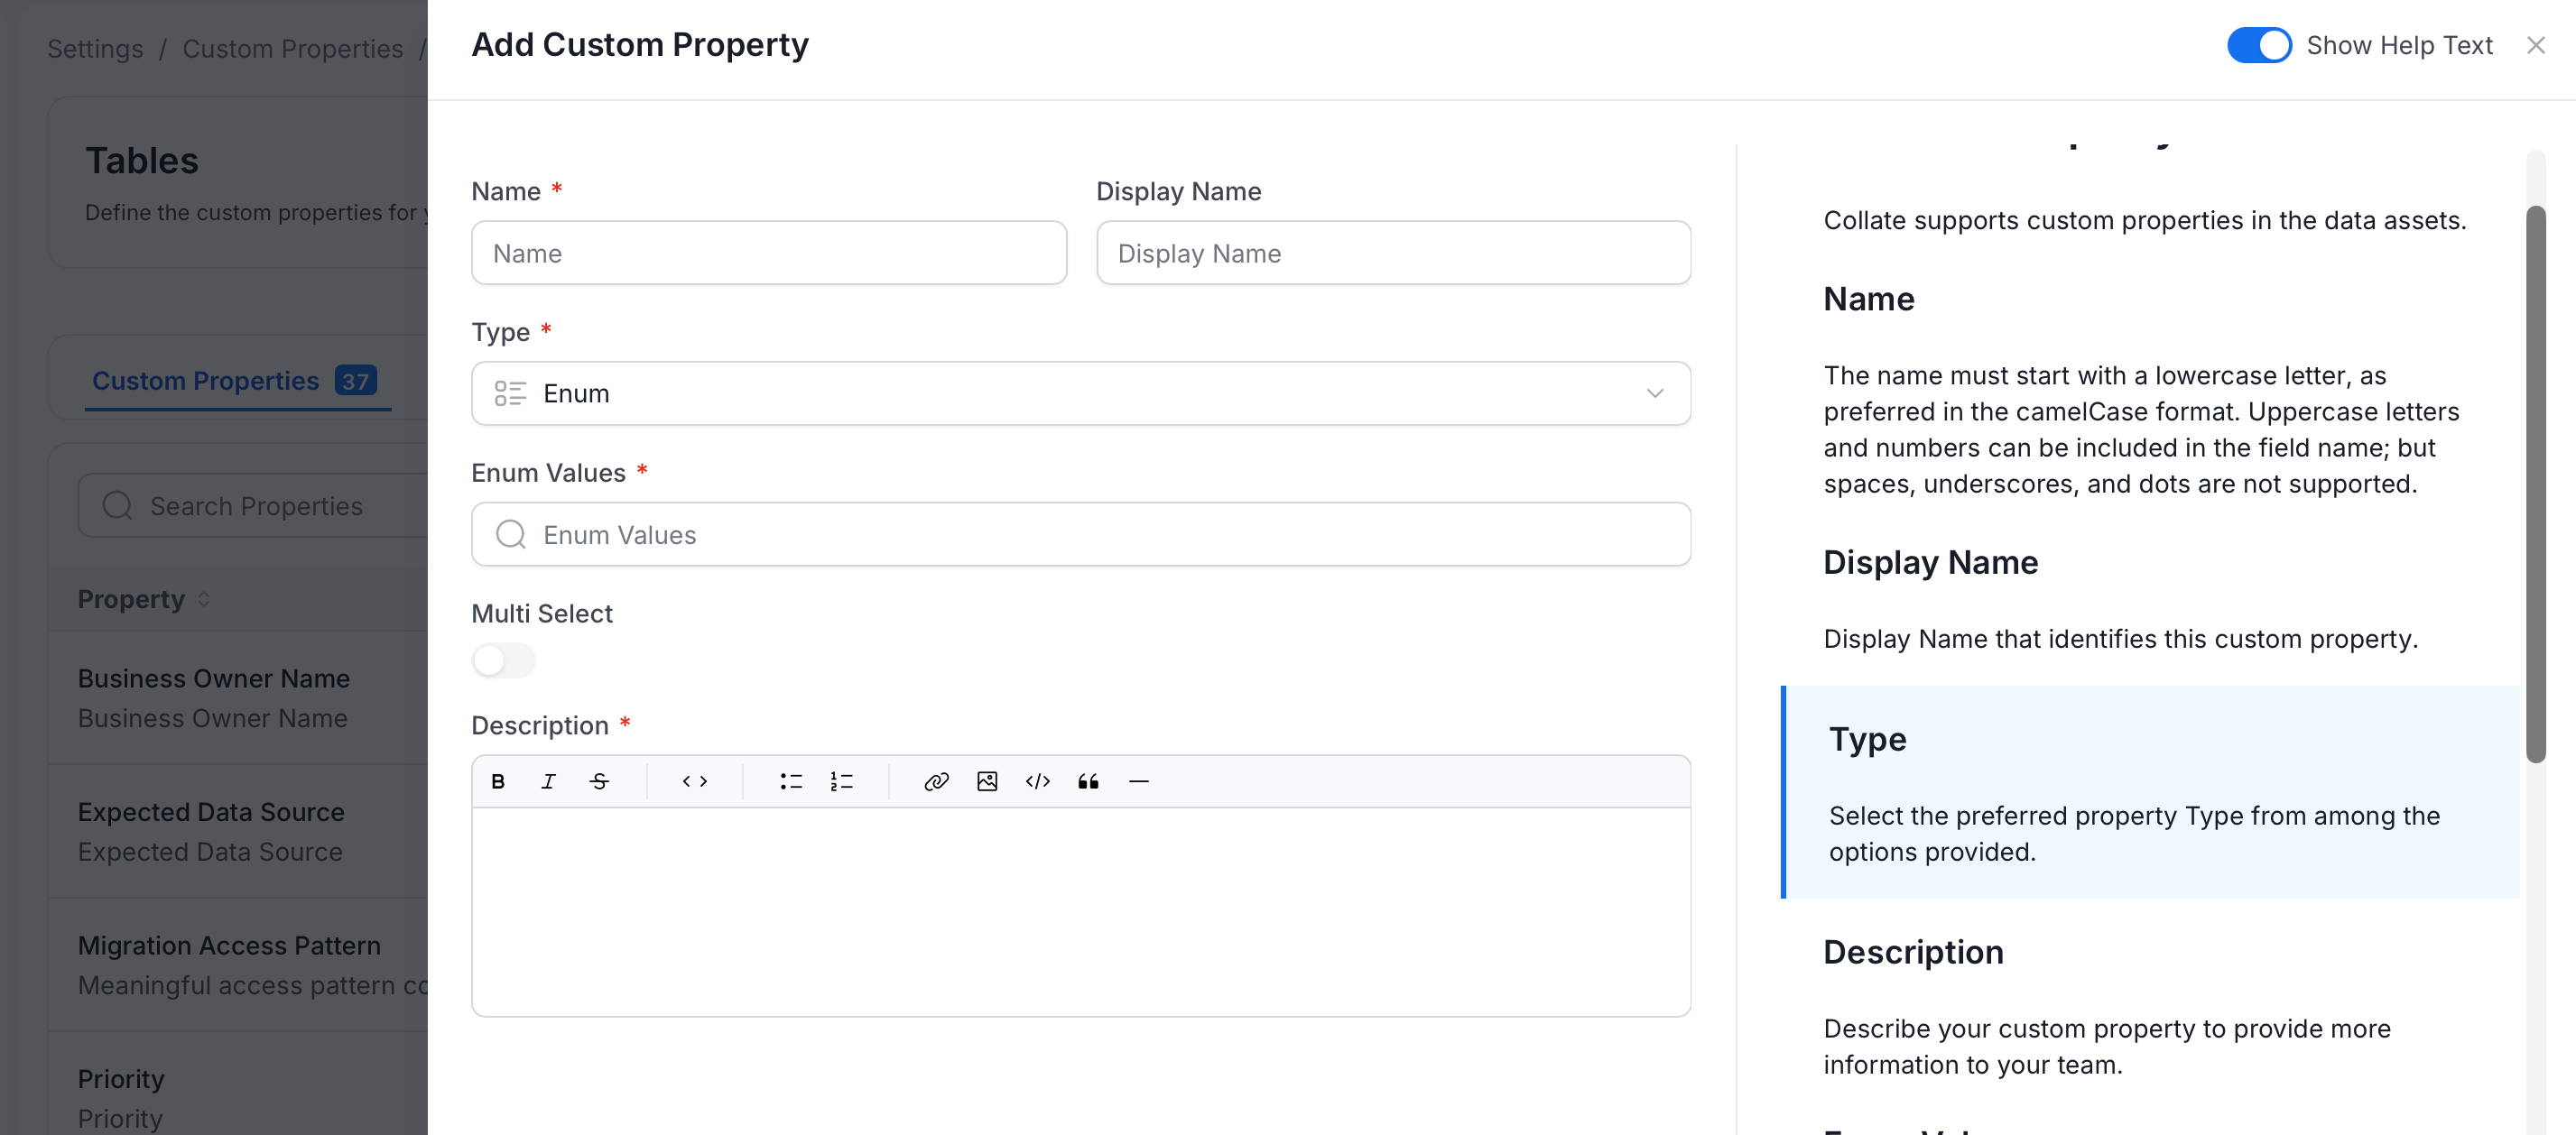Insert numbered list in description editor

842,781
